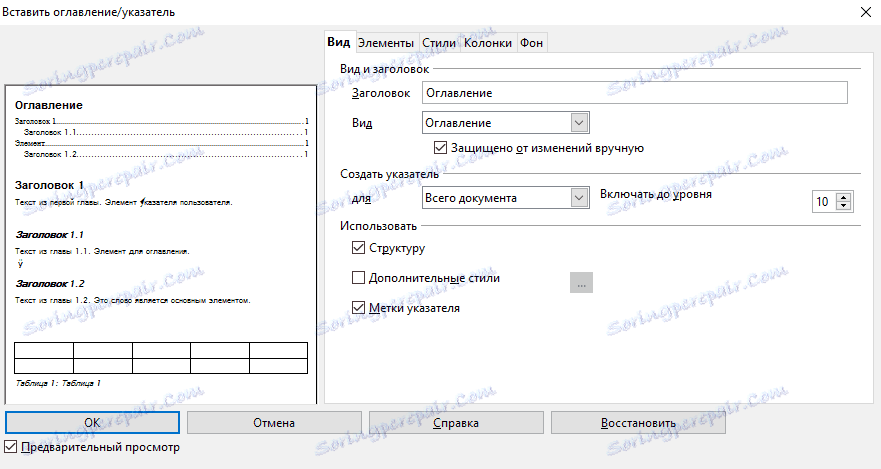The width and height of the screenshot is (881, 469).
Task: Confirm with the OK button
Action: coord(92,422)
